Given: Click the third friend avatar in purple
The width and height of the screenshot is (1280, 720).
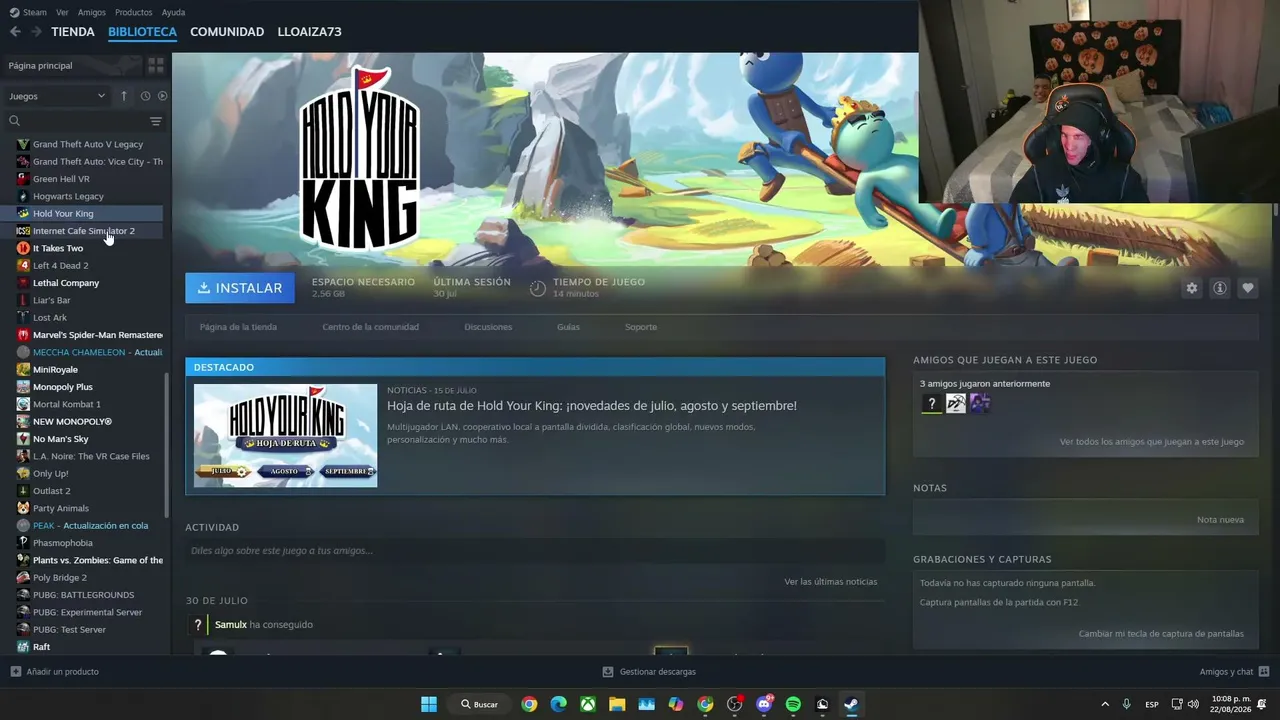Looking at the screenshot, I should [980, 403].
